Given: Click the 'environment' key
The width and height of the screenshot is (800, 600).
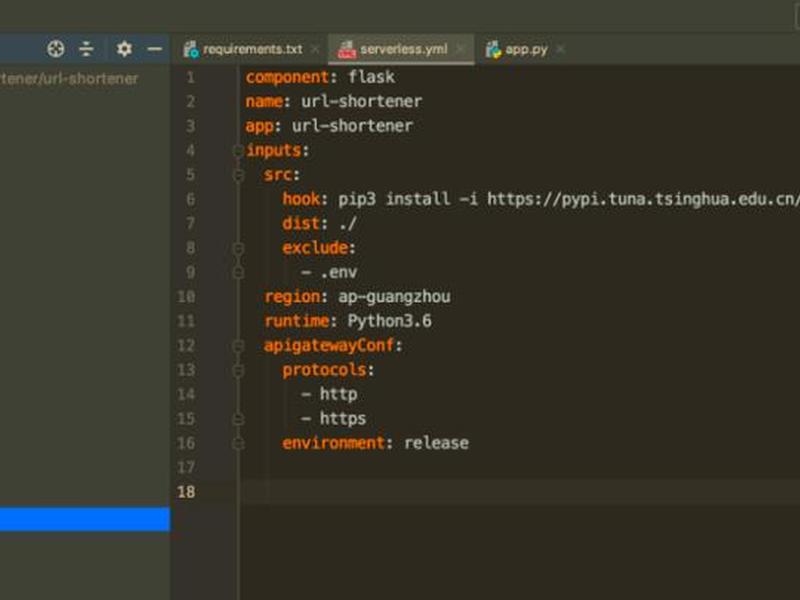Looking at the screenshot, I should tap(334, 443).
